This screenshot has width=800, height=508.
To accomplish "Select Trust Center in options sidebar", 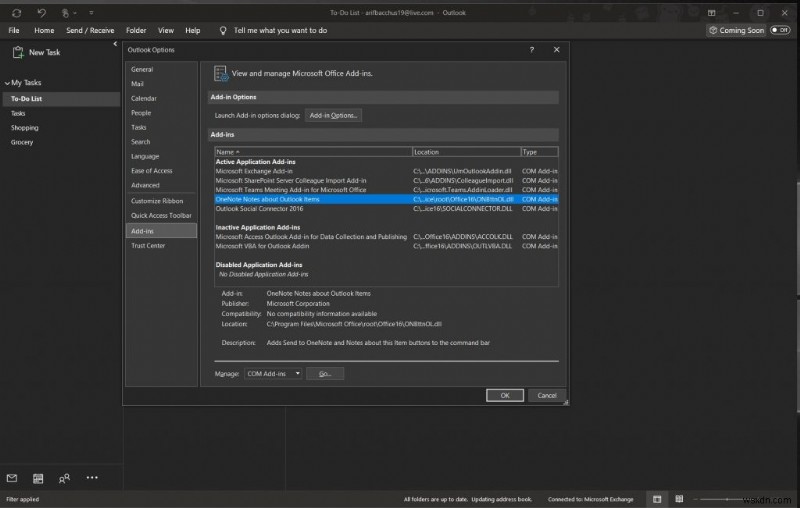I will 148,245.
